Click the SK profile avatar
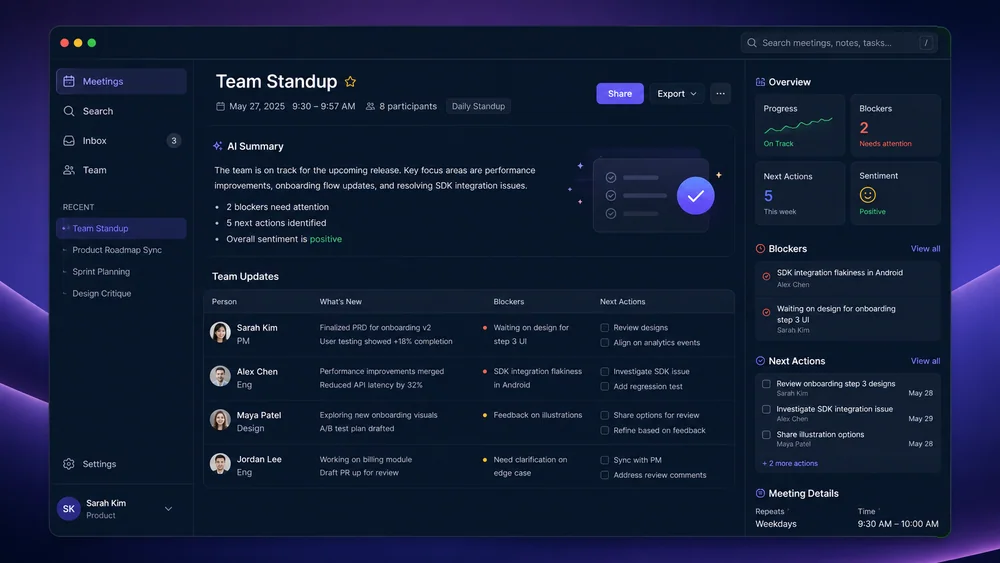This screenshot has width=1000, height=563. pyautogui.click(x=69, y=509)
